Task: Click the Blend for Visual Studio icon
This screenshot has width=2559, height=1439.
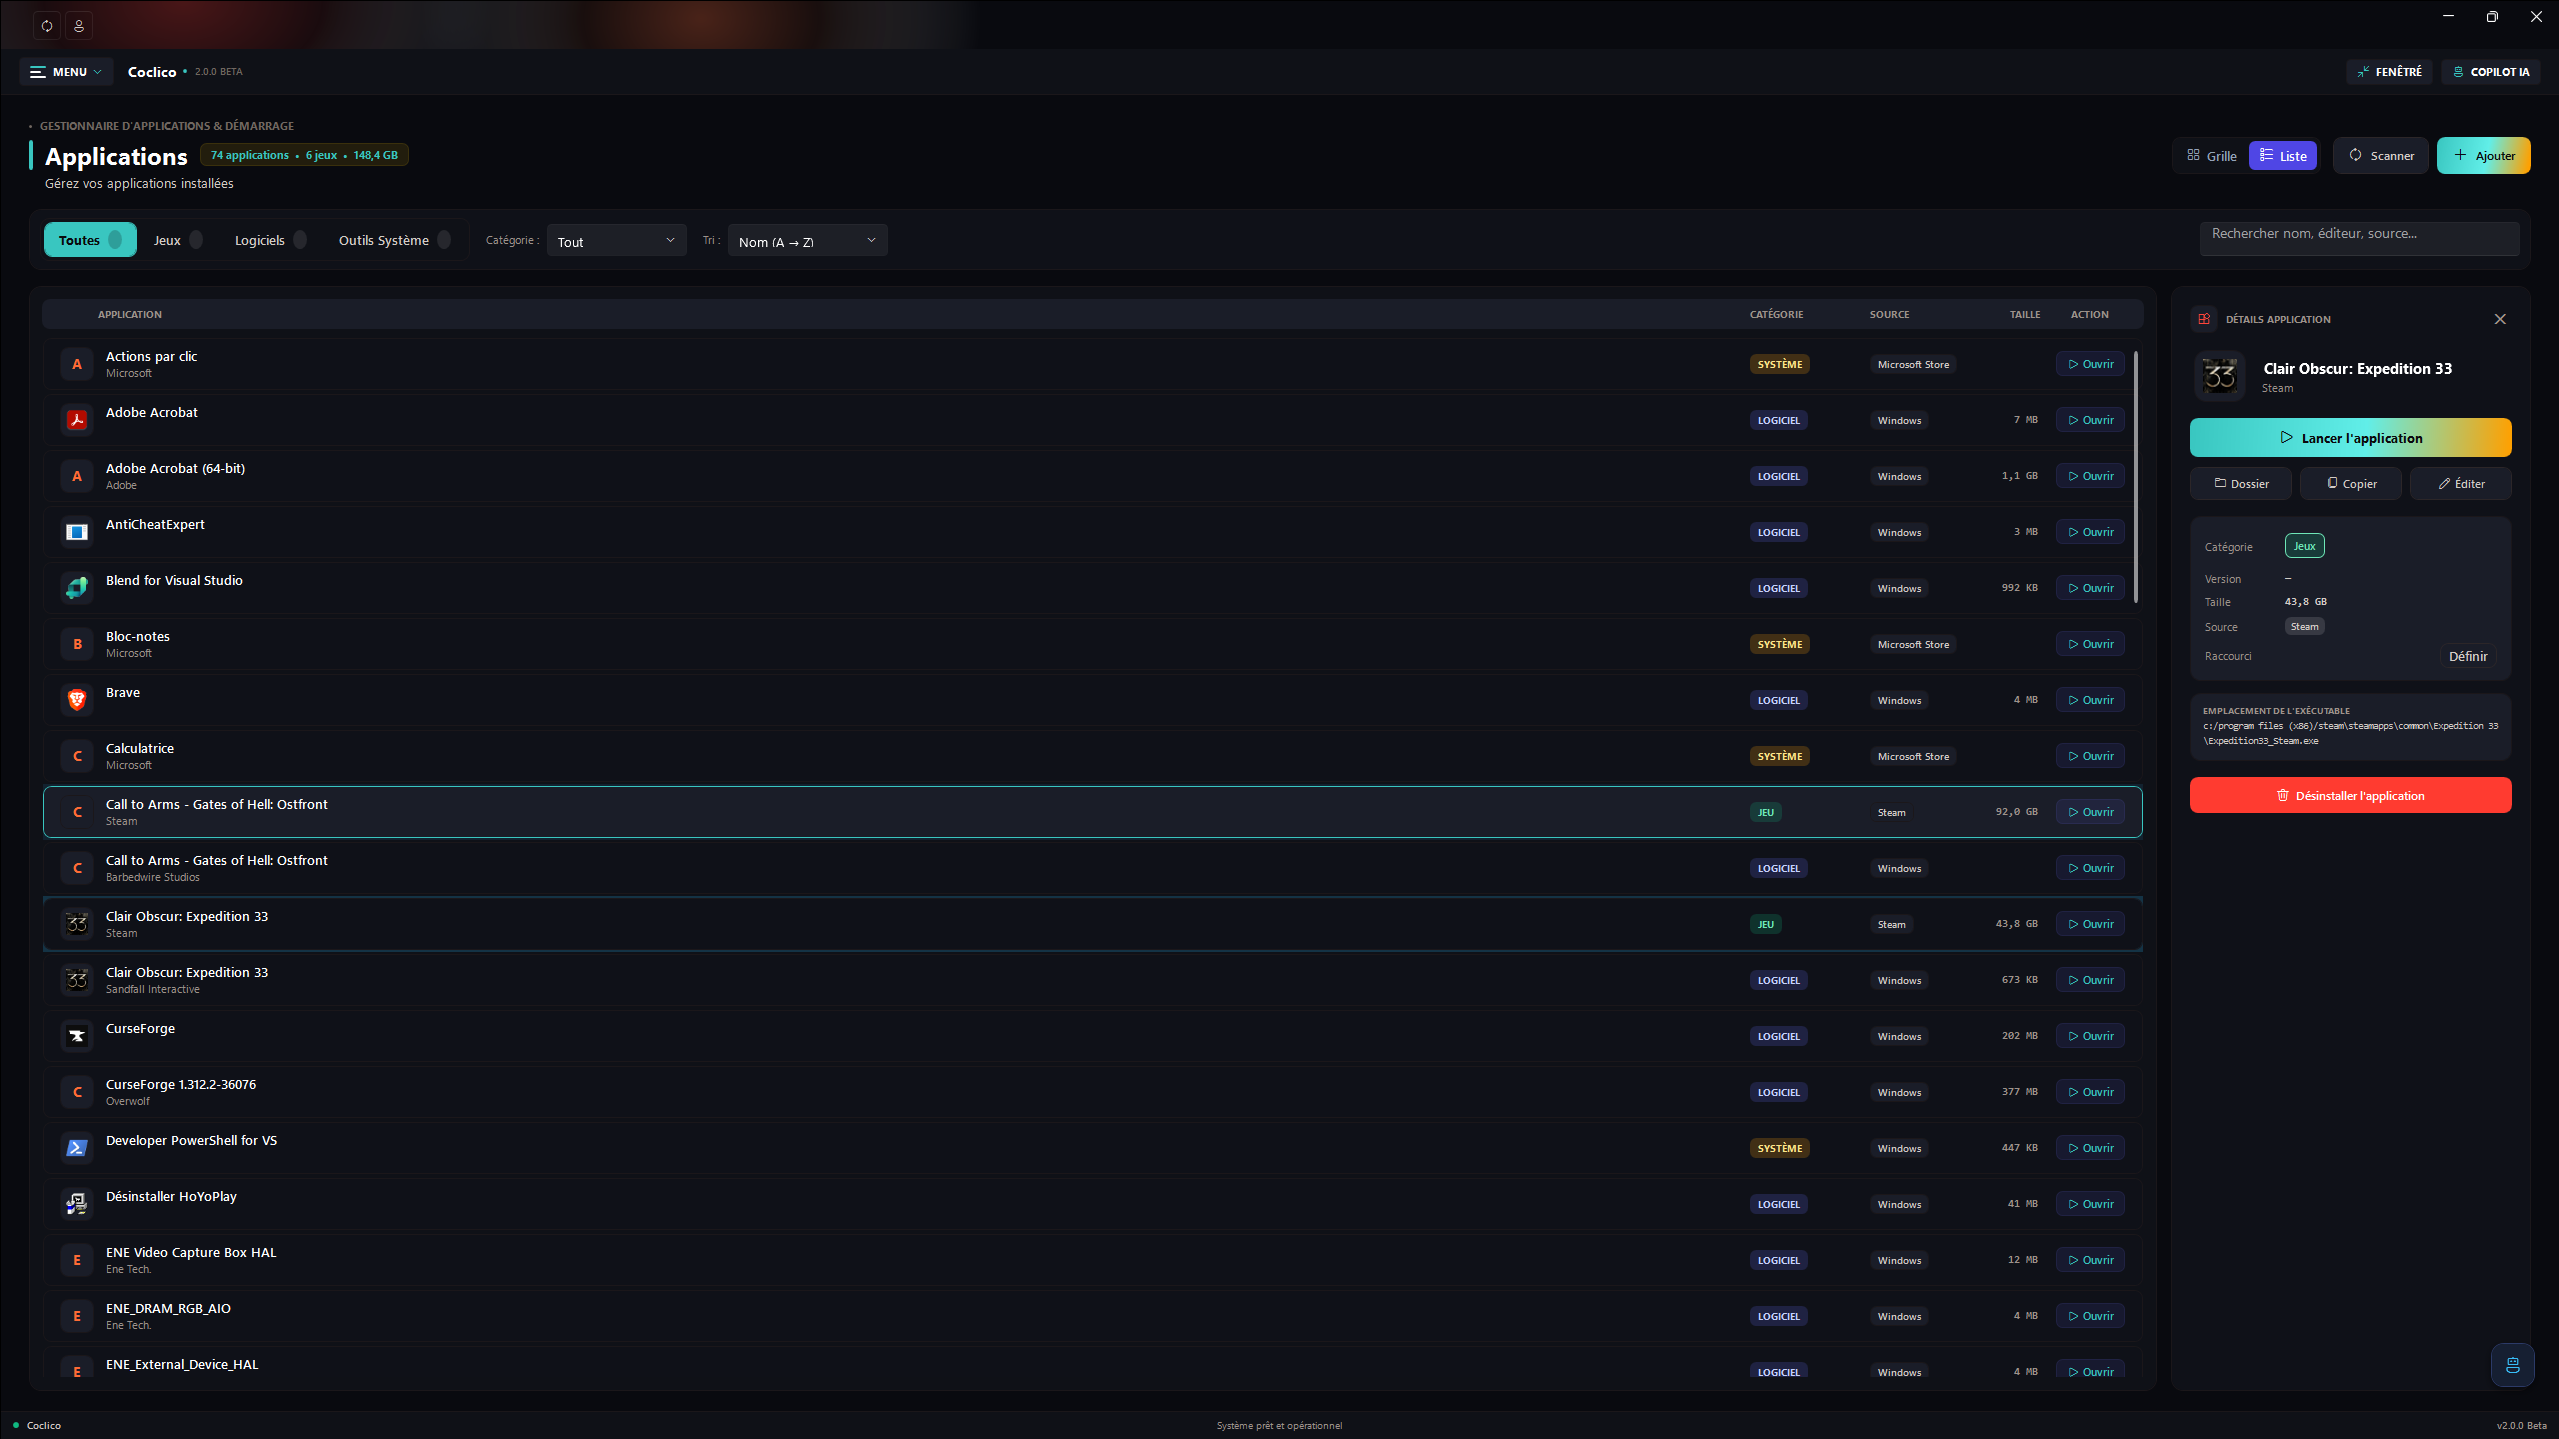Action: click(x=77, y=588)
